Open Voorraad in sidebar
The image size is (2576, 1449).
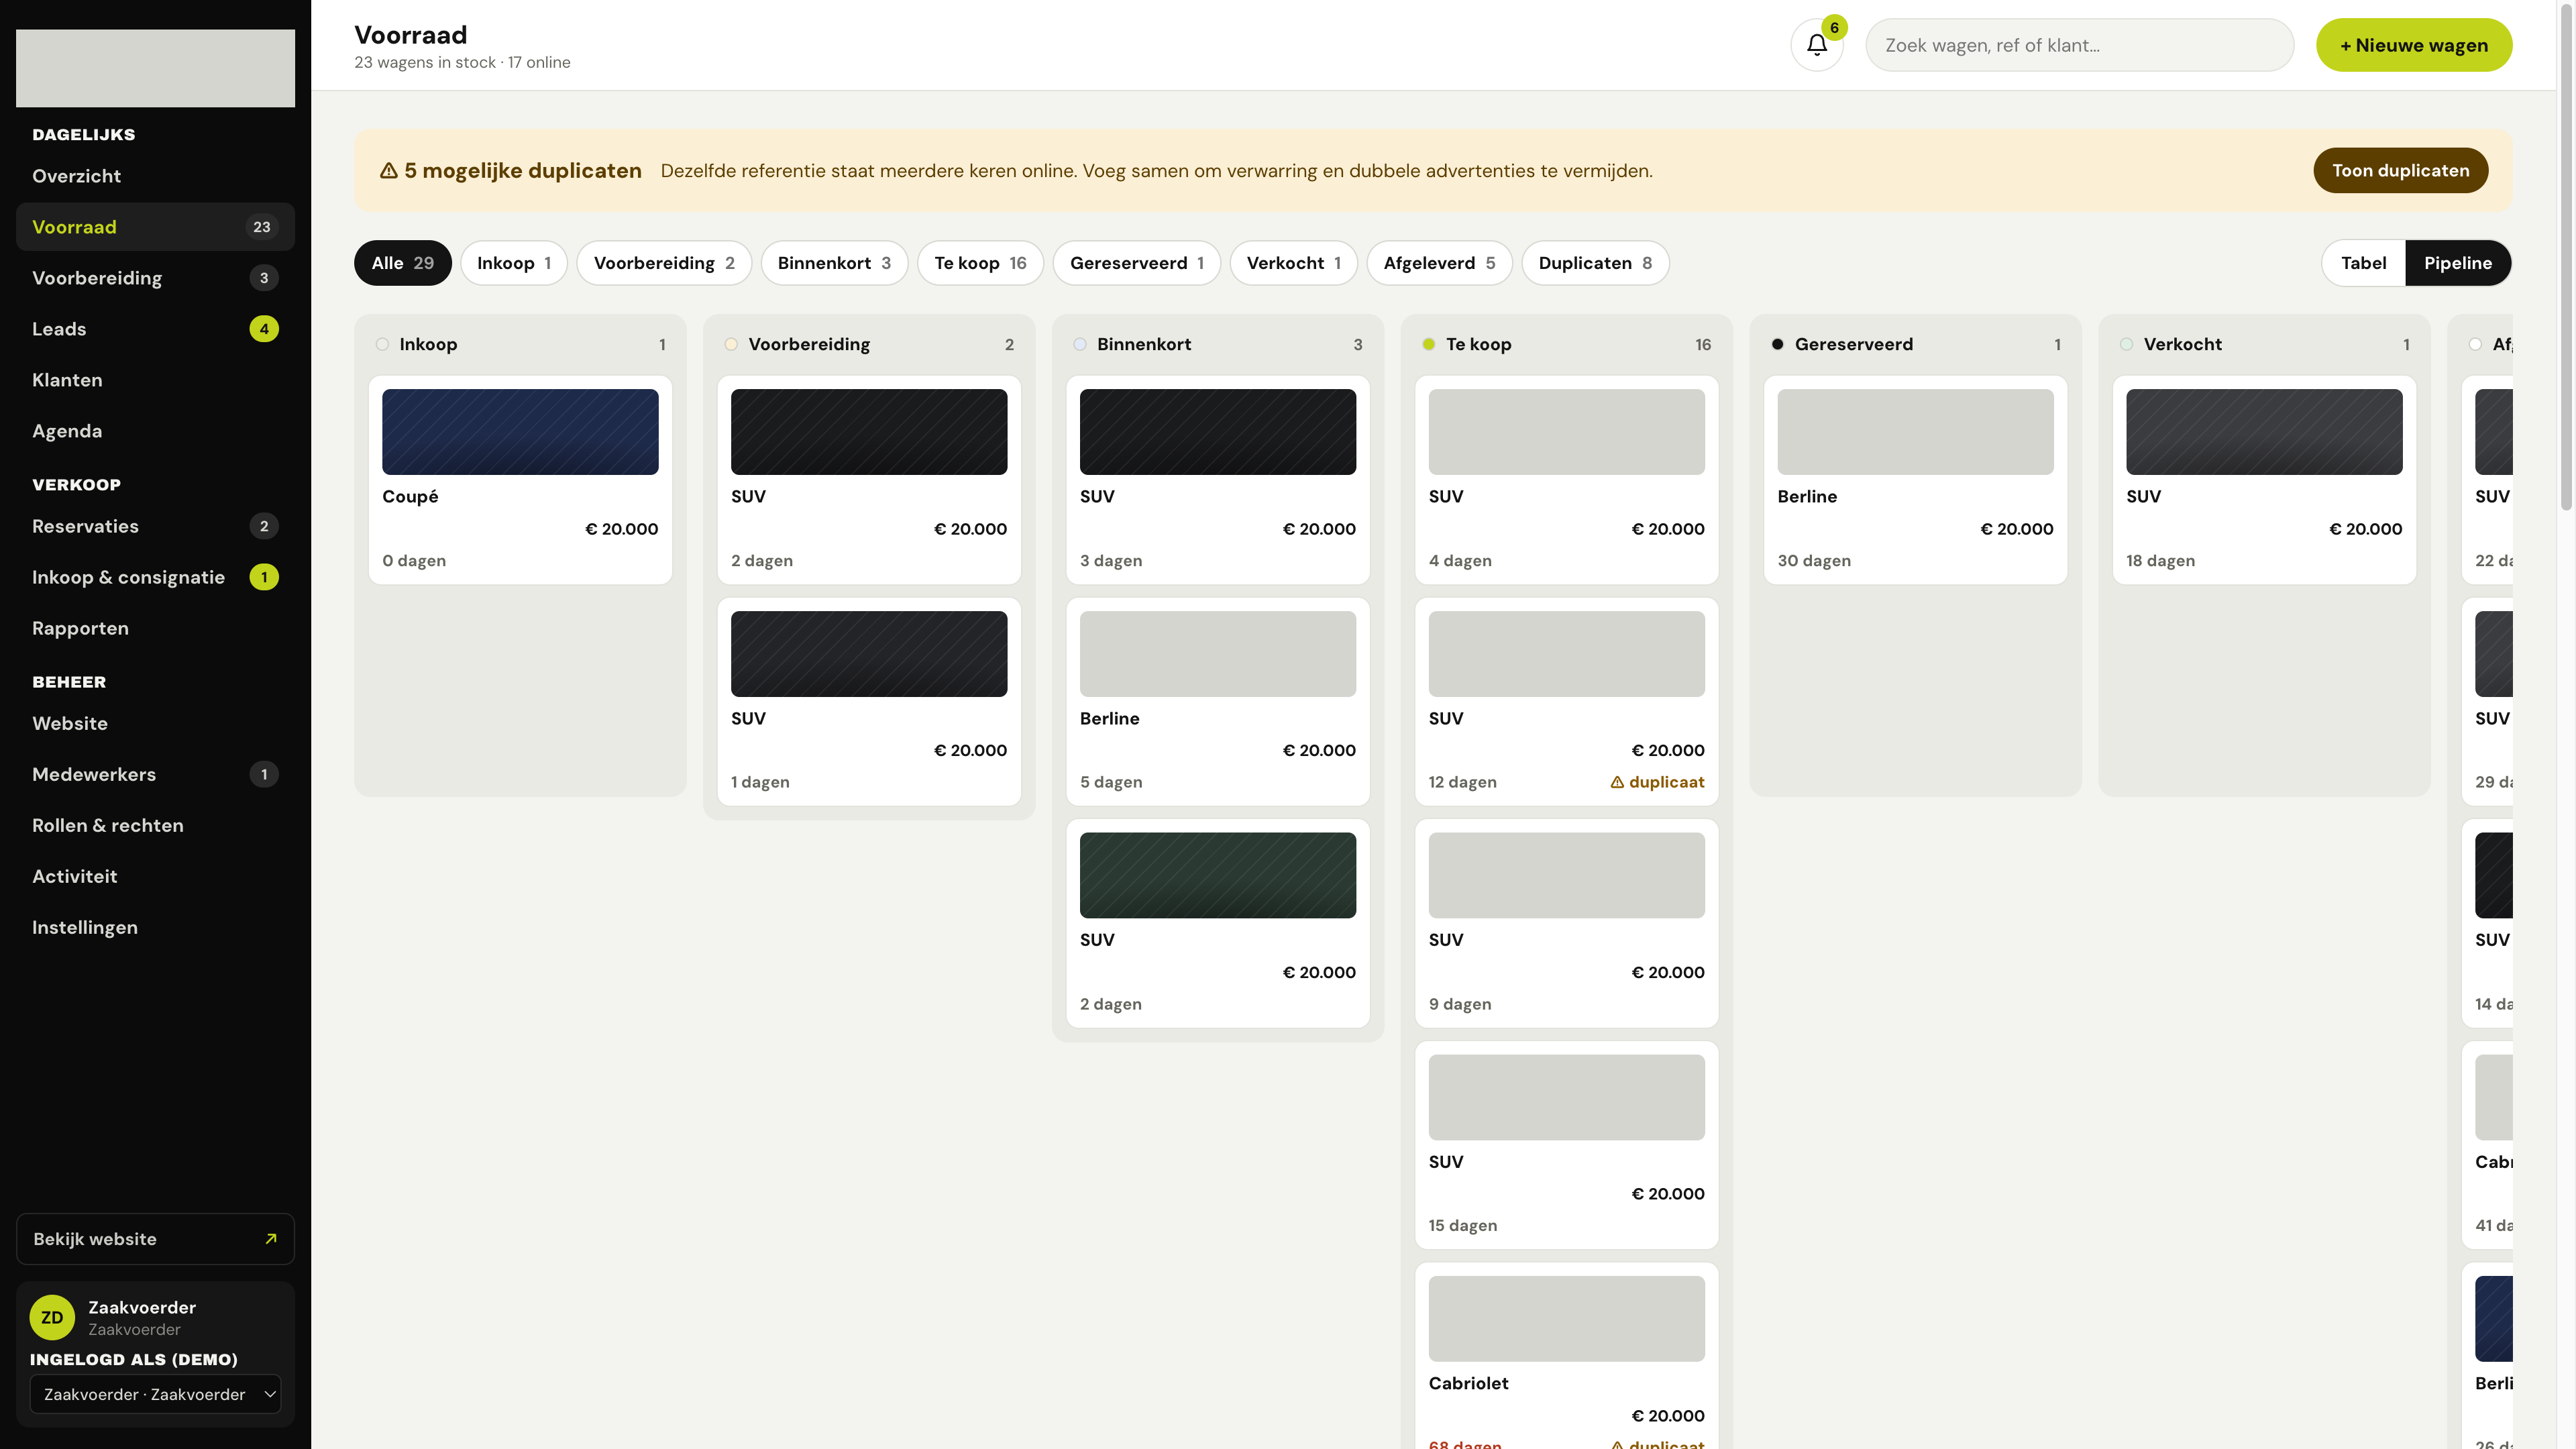(155, 227)
